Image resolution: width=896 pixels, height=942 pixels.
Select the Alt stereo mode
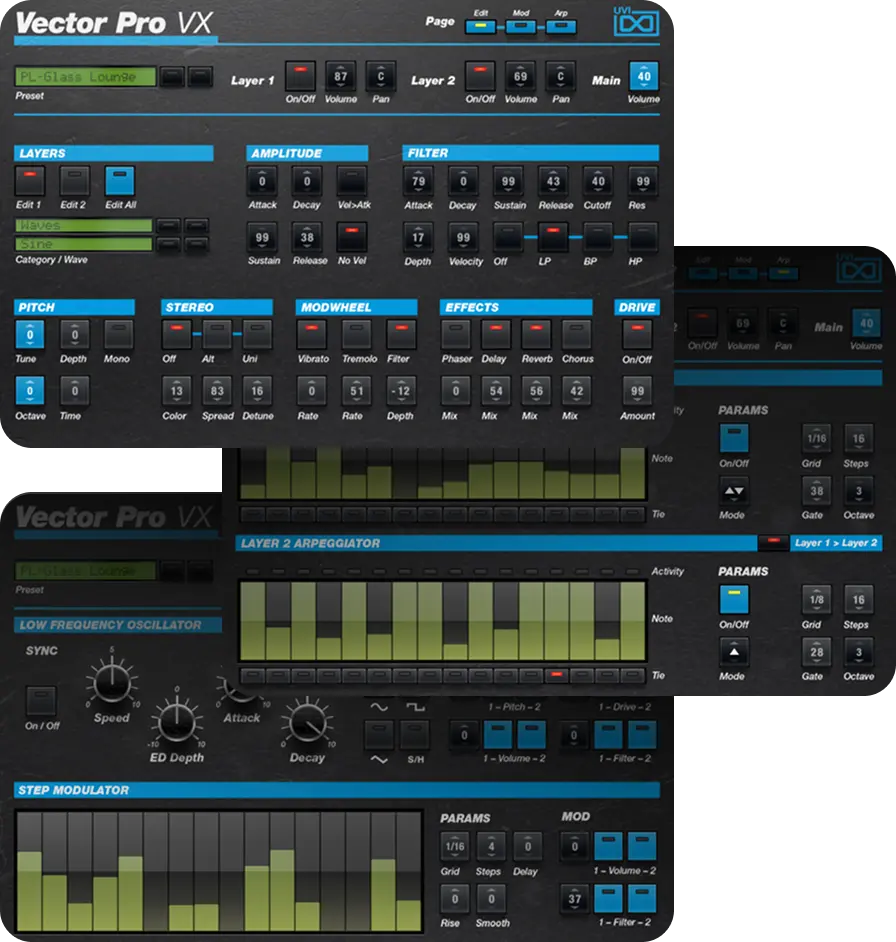click(x=217, y=335)
